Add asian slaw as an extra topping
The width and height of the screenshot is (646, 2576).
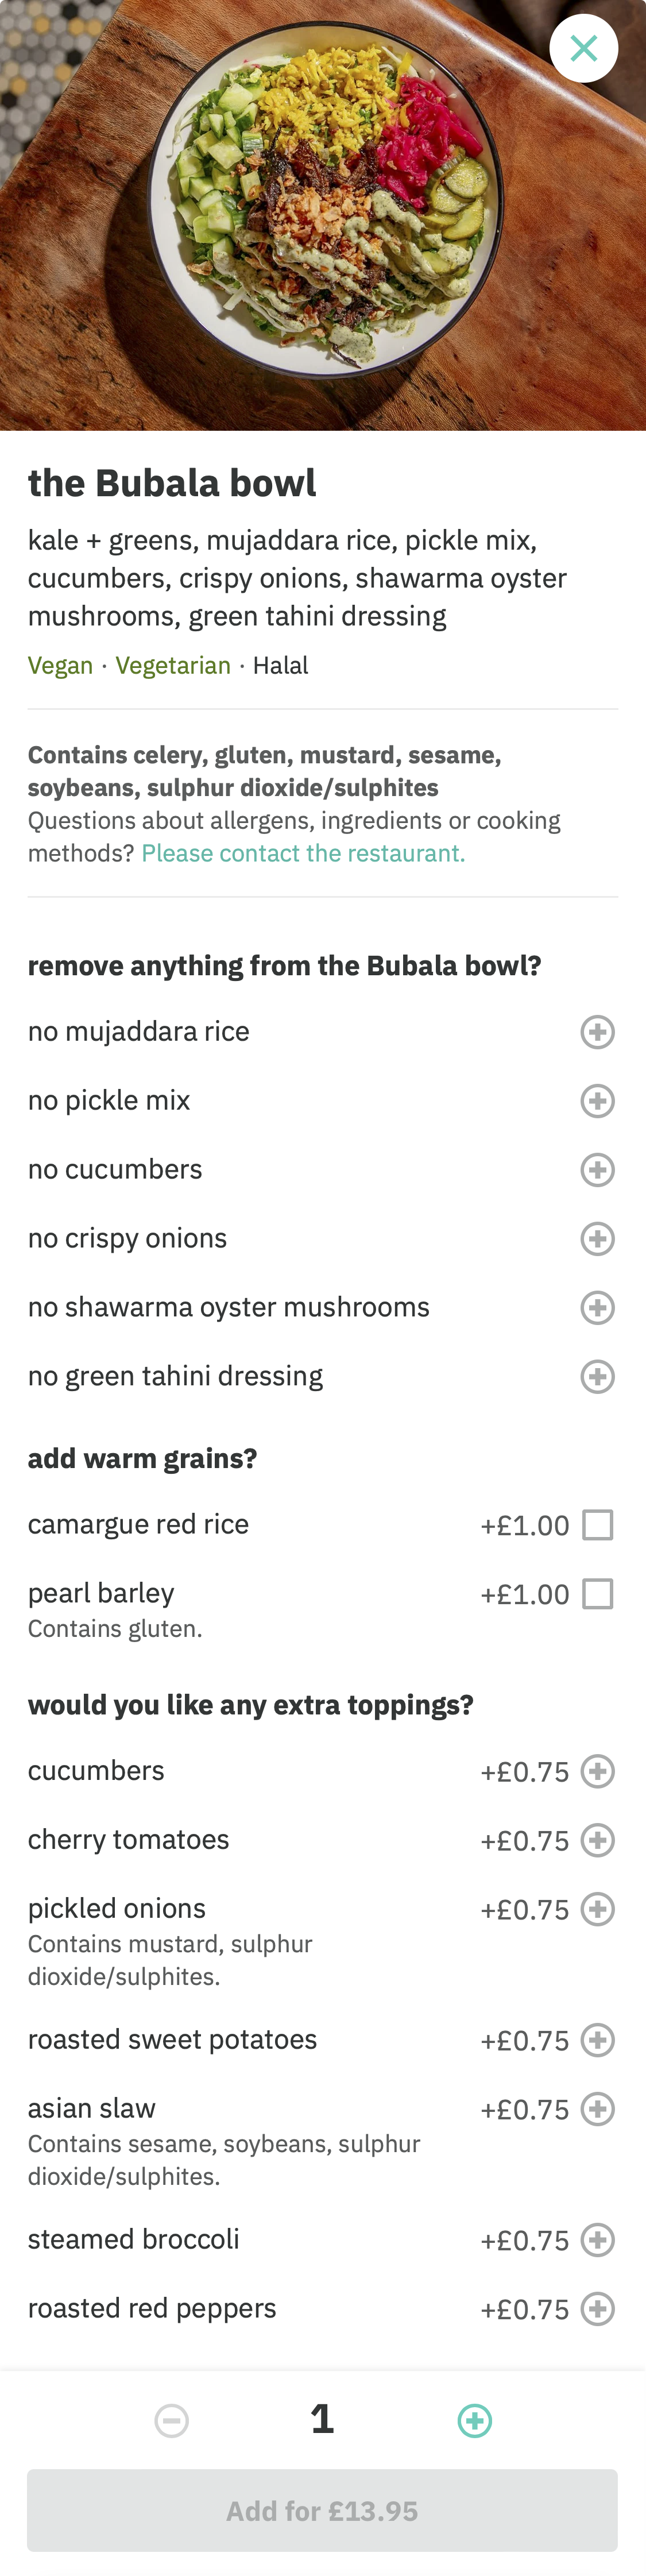point(597,2109)
